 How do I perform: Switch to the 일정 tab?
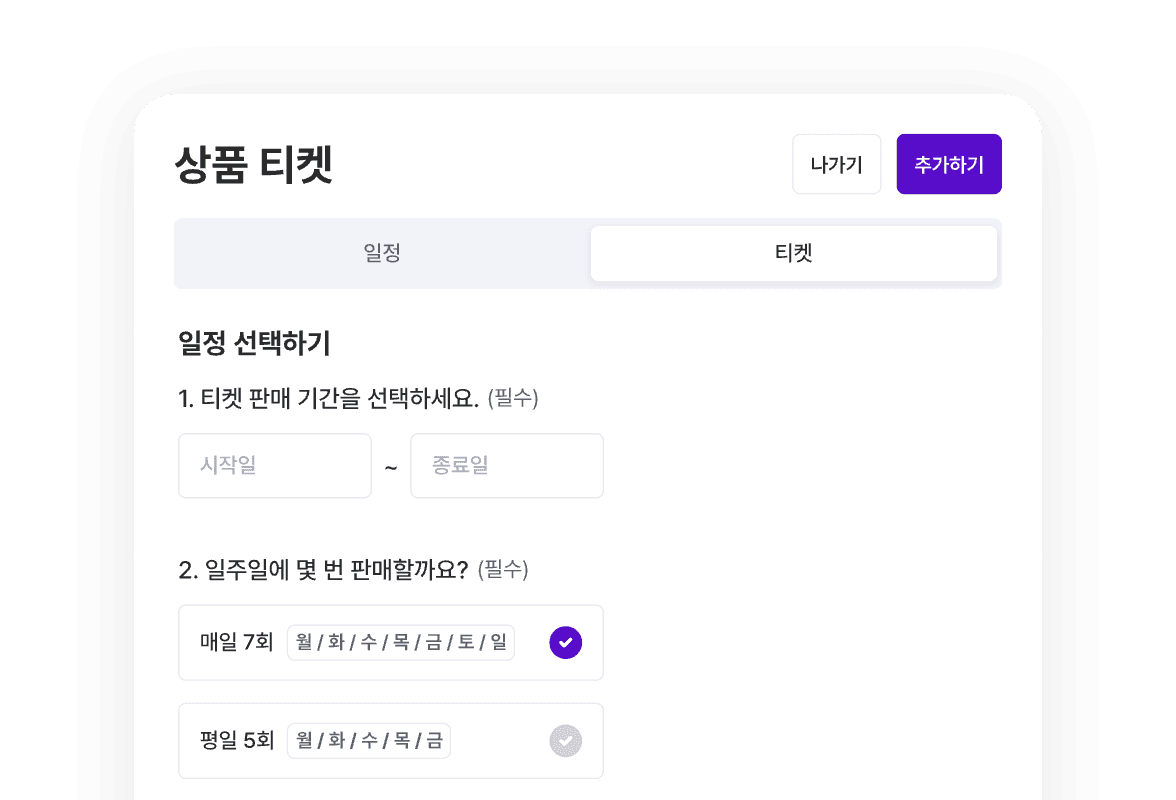click(382, 253)
